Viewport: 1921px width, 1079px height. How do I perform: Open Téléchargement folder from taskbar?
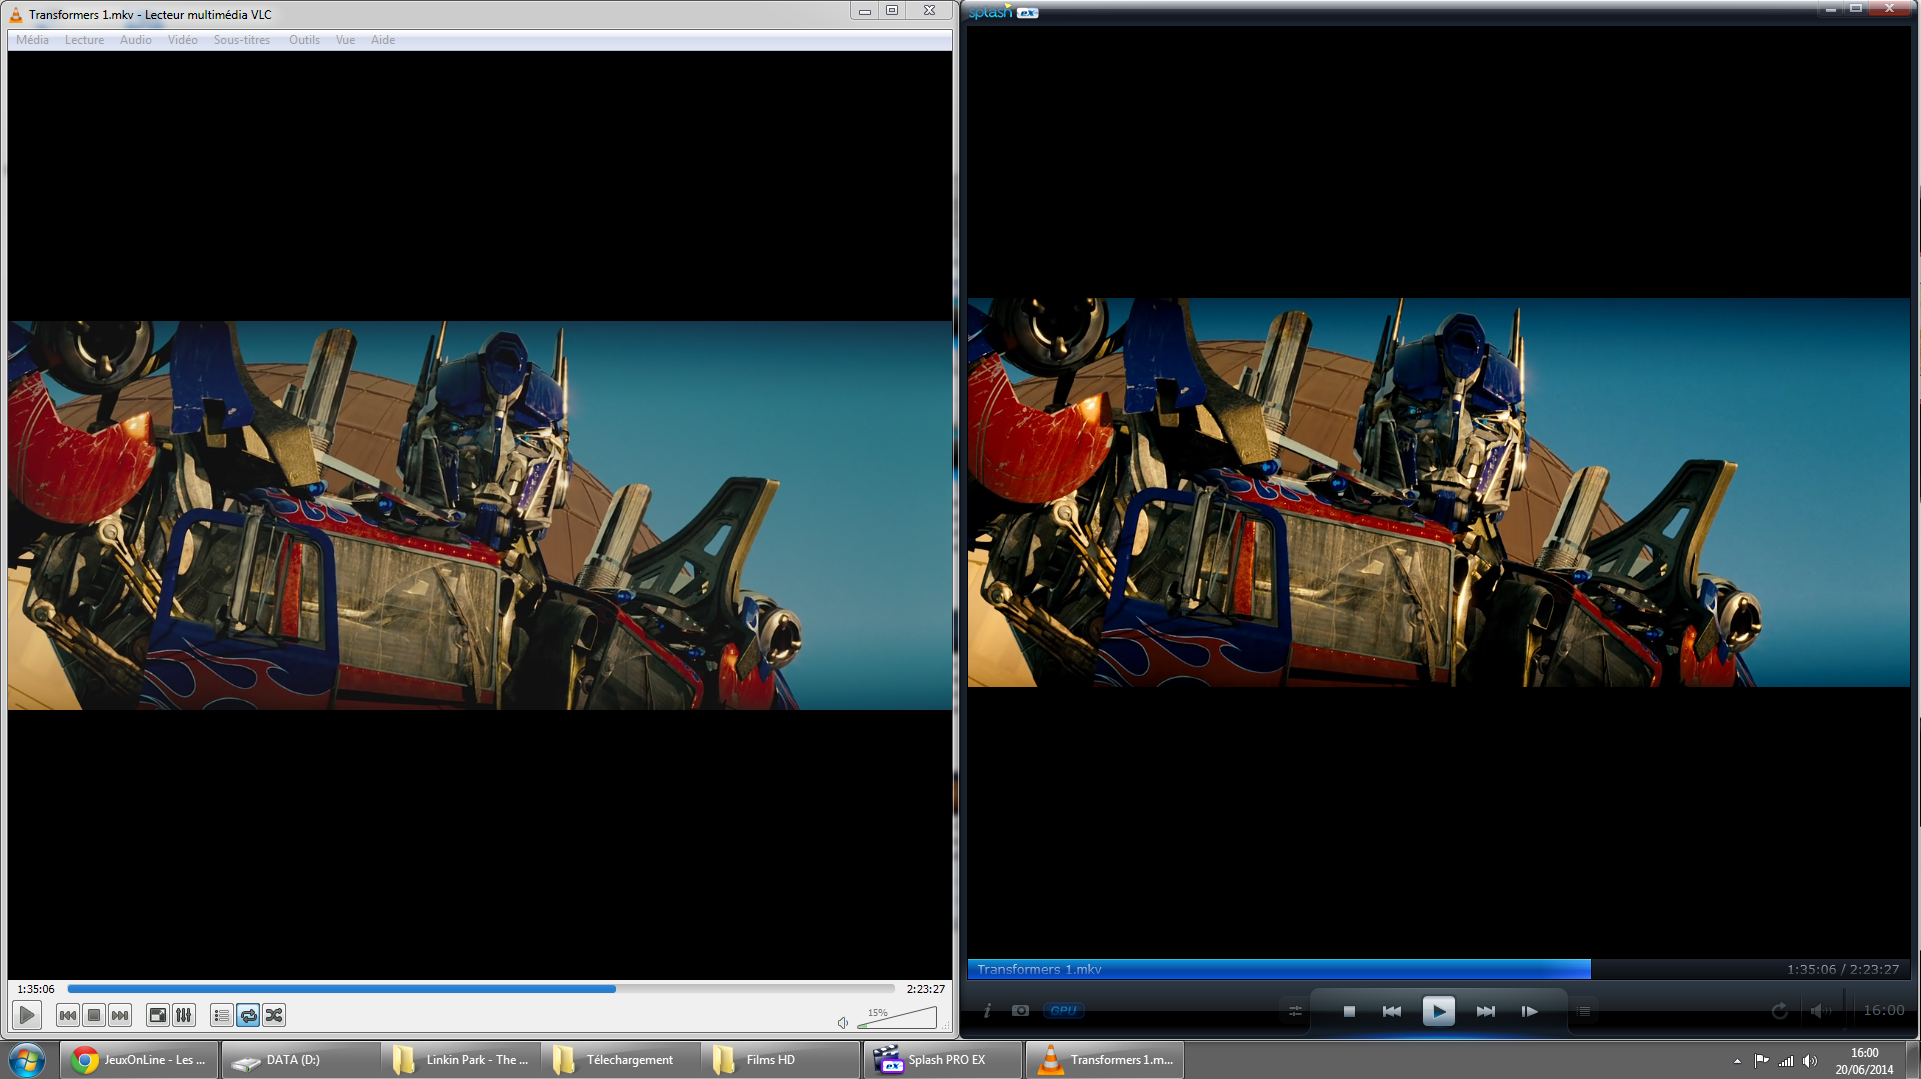point(621,1060)
